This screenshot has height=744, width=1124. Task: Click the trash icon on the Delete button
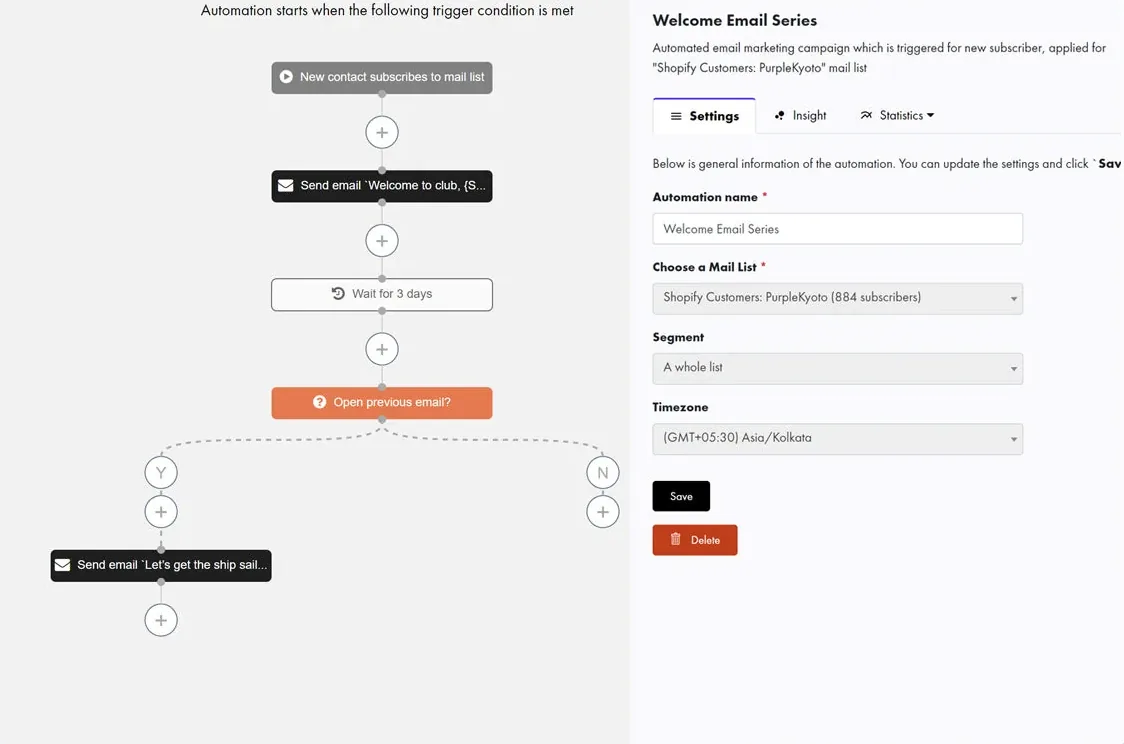675,539
